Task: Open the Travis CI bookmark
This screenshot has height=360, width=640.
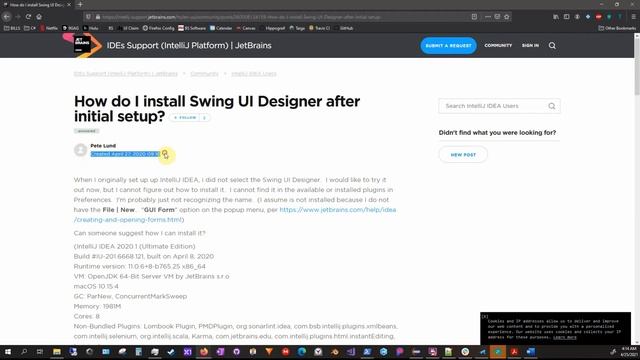Action: (x=319, y=28)
